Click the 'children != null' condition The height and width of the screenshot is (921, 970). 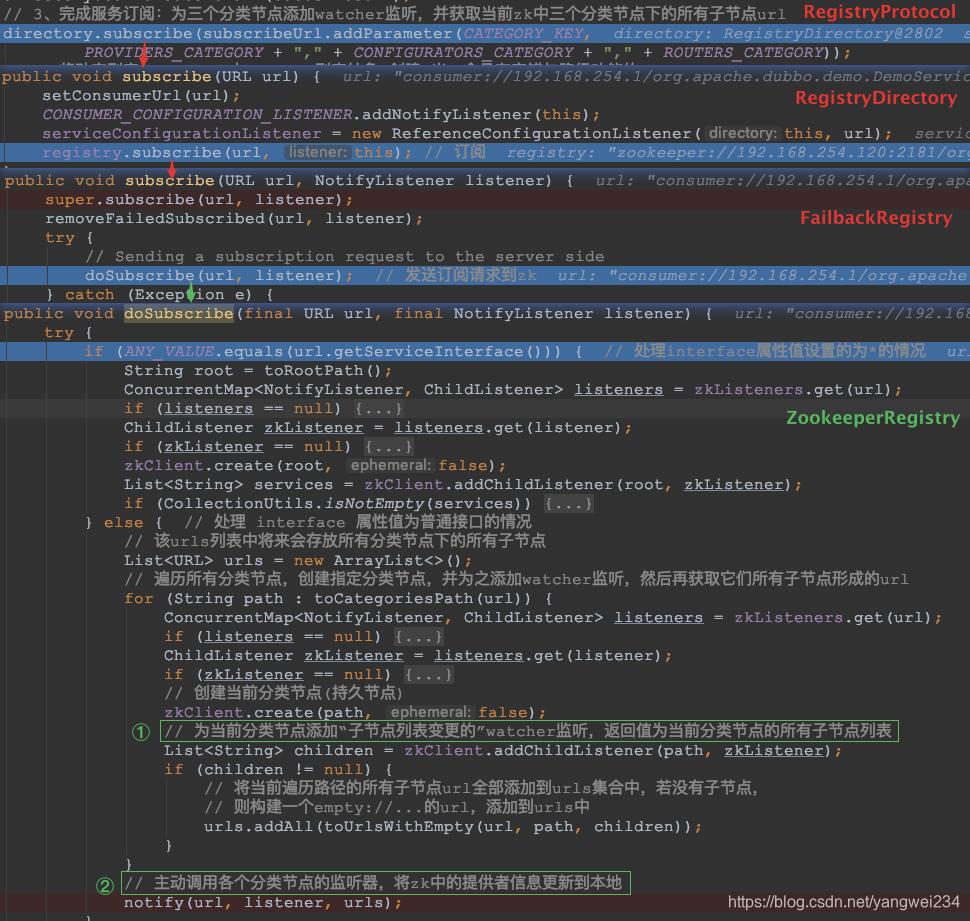(283, 769)
